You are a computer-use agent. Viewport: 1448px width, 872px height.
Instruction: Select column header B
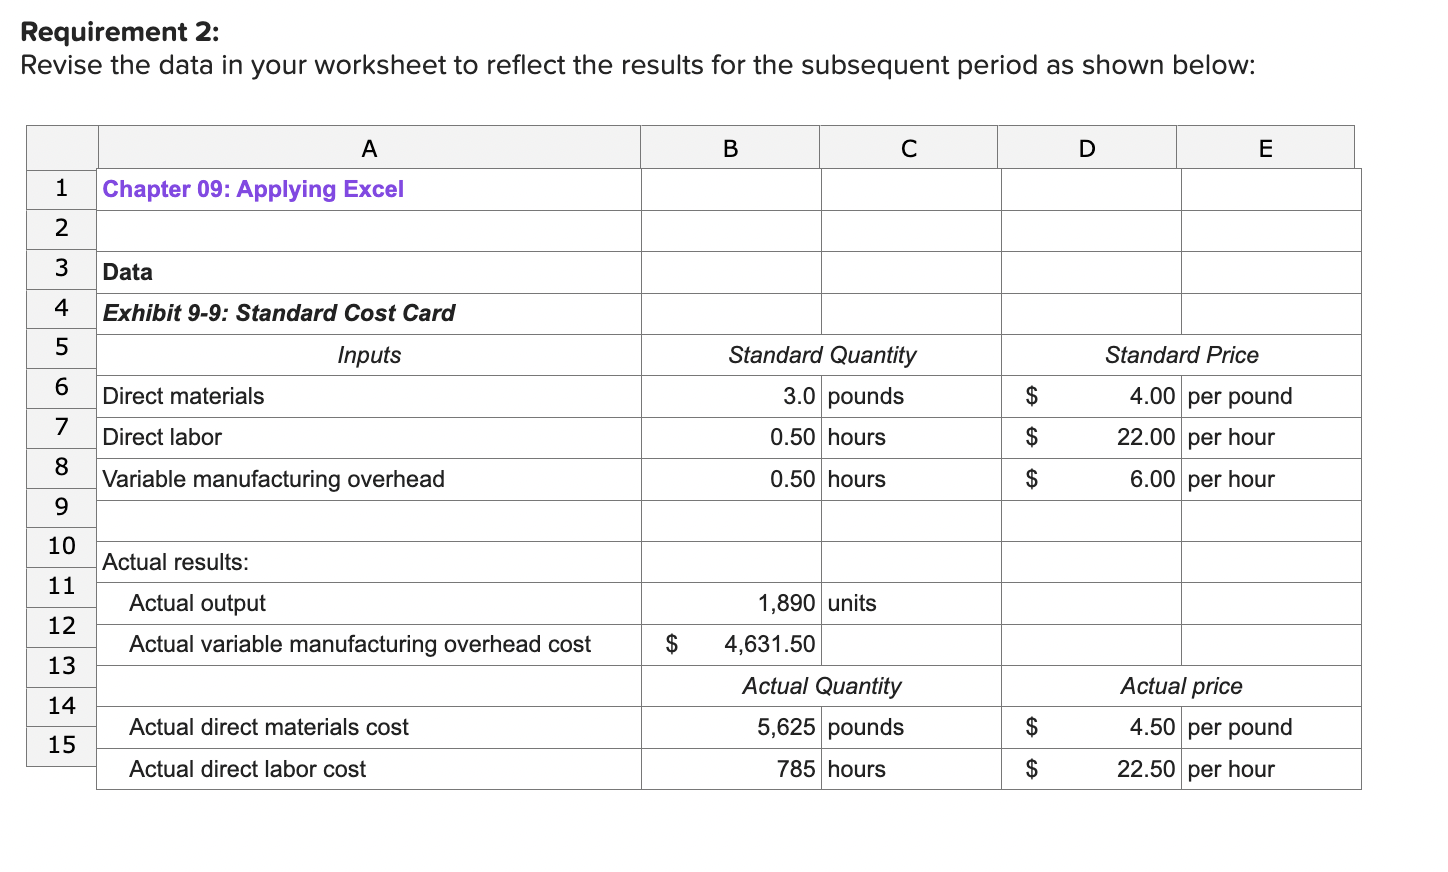tap(730, 147)
